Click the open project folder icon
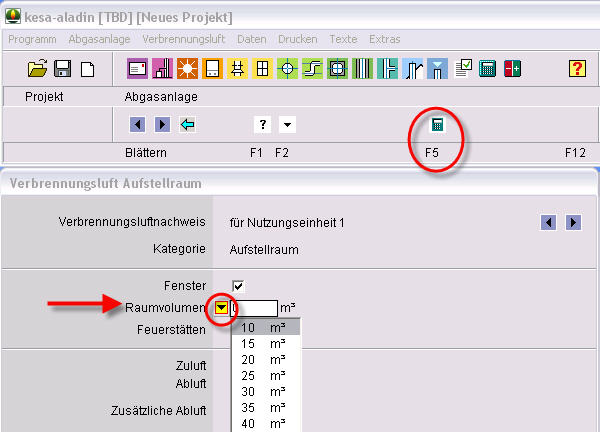Screen dimensions: 600x432 37,69
